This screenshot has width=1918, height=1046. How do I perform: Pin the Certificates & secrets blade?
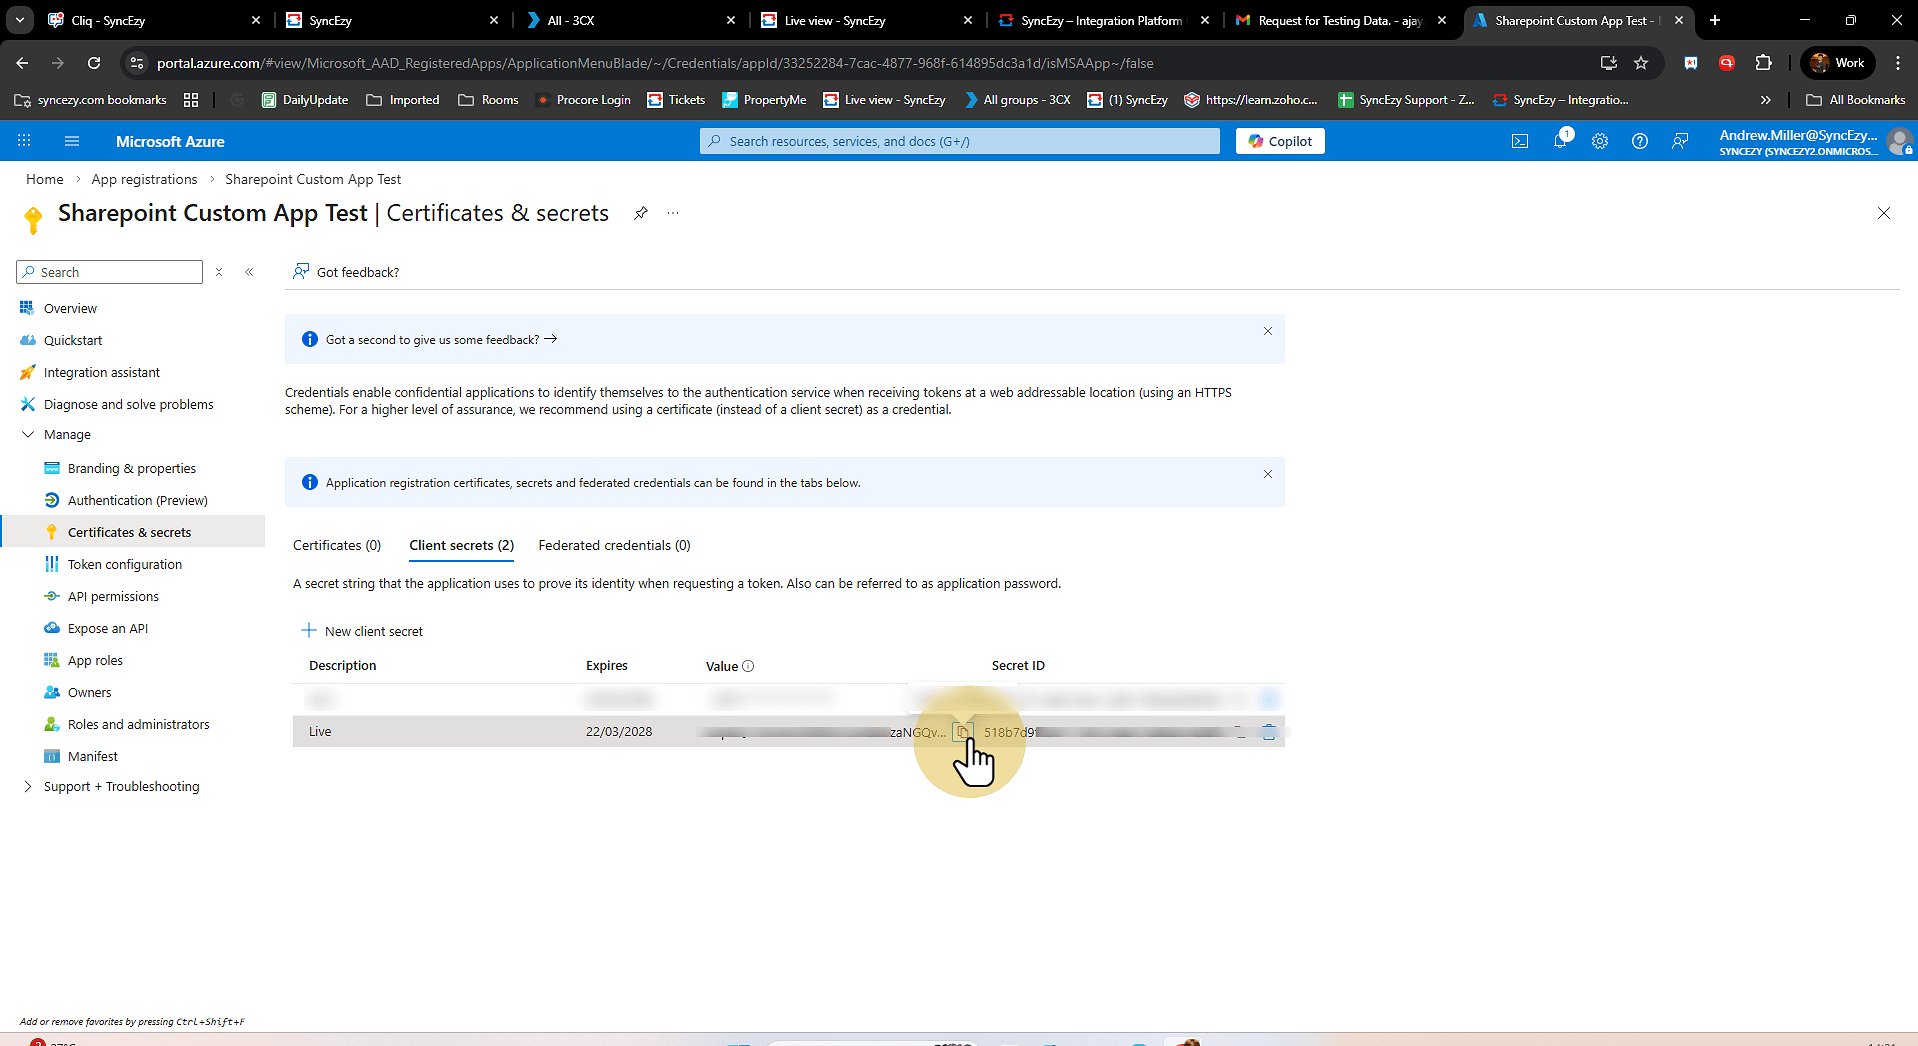point(640,213)
